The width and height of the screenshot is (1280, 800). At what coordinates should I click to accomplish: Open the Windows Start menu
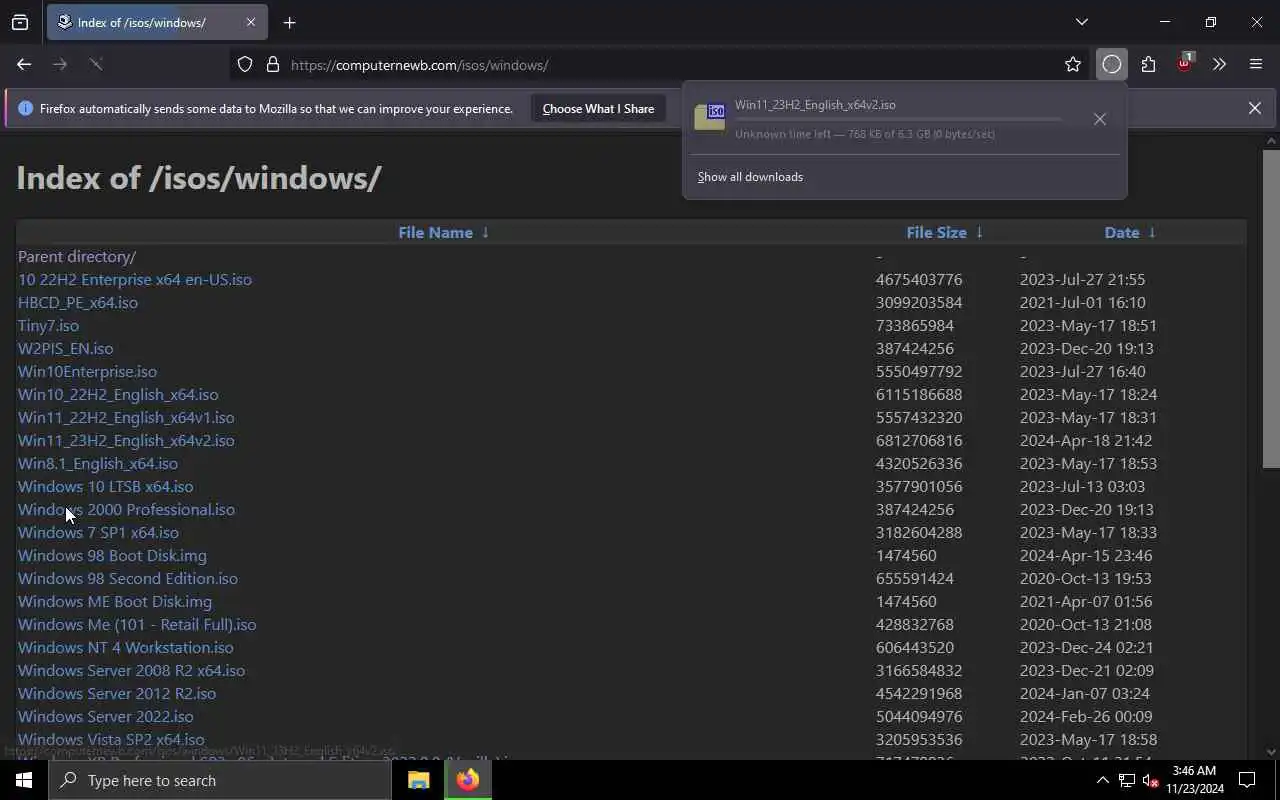(x=24, y=780)
